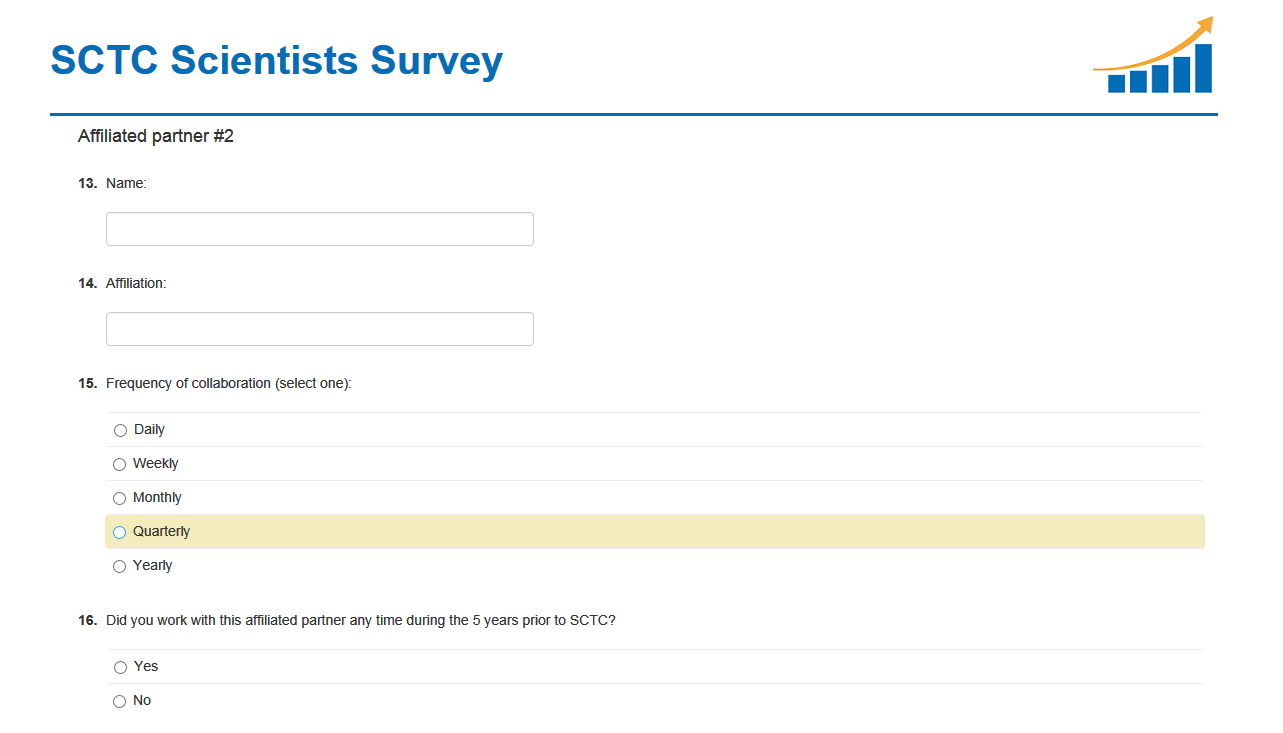Click the Affiliated partner #2 heading

[156, 136]
